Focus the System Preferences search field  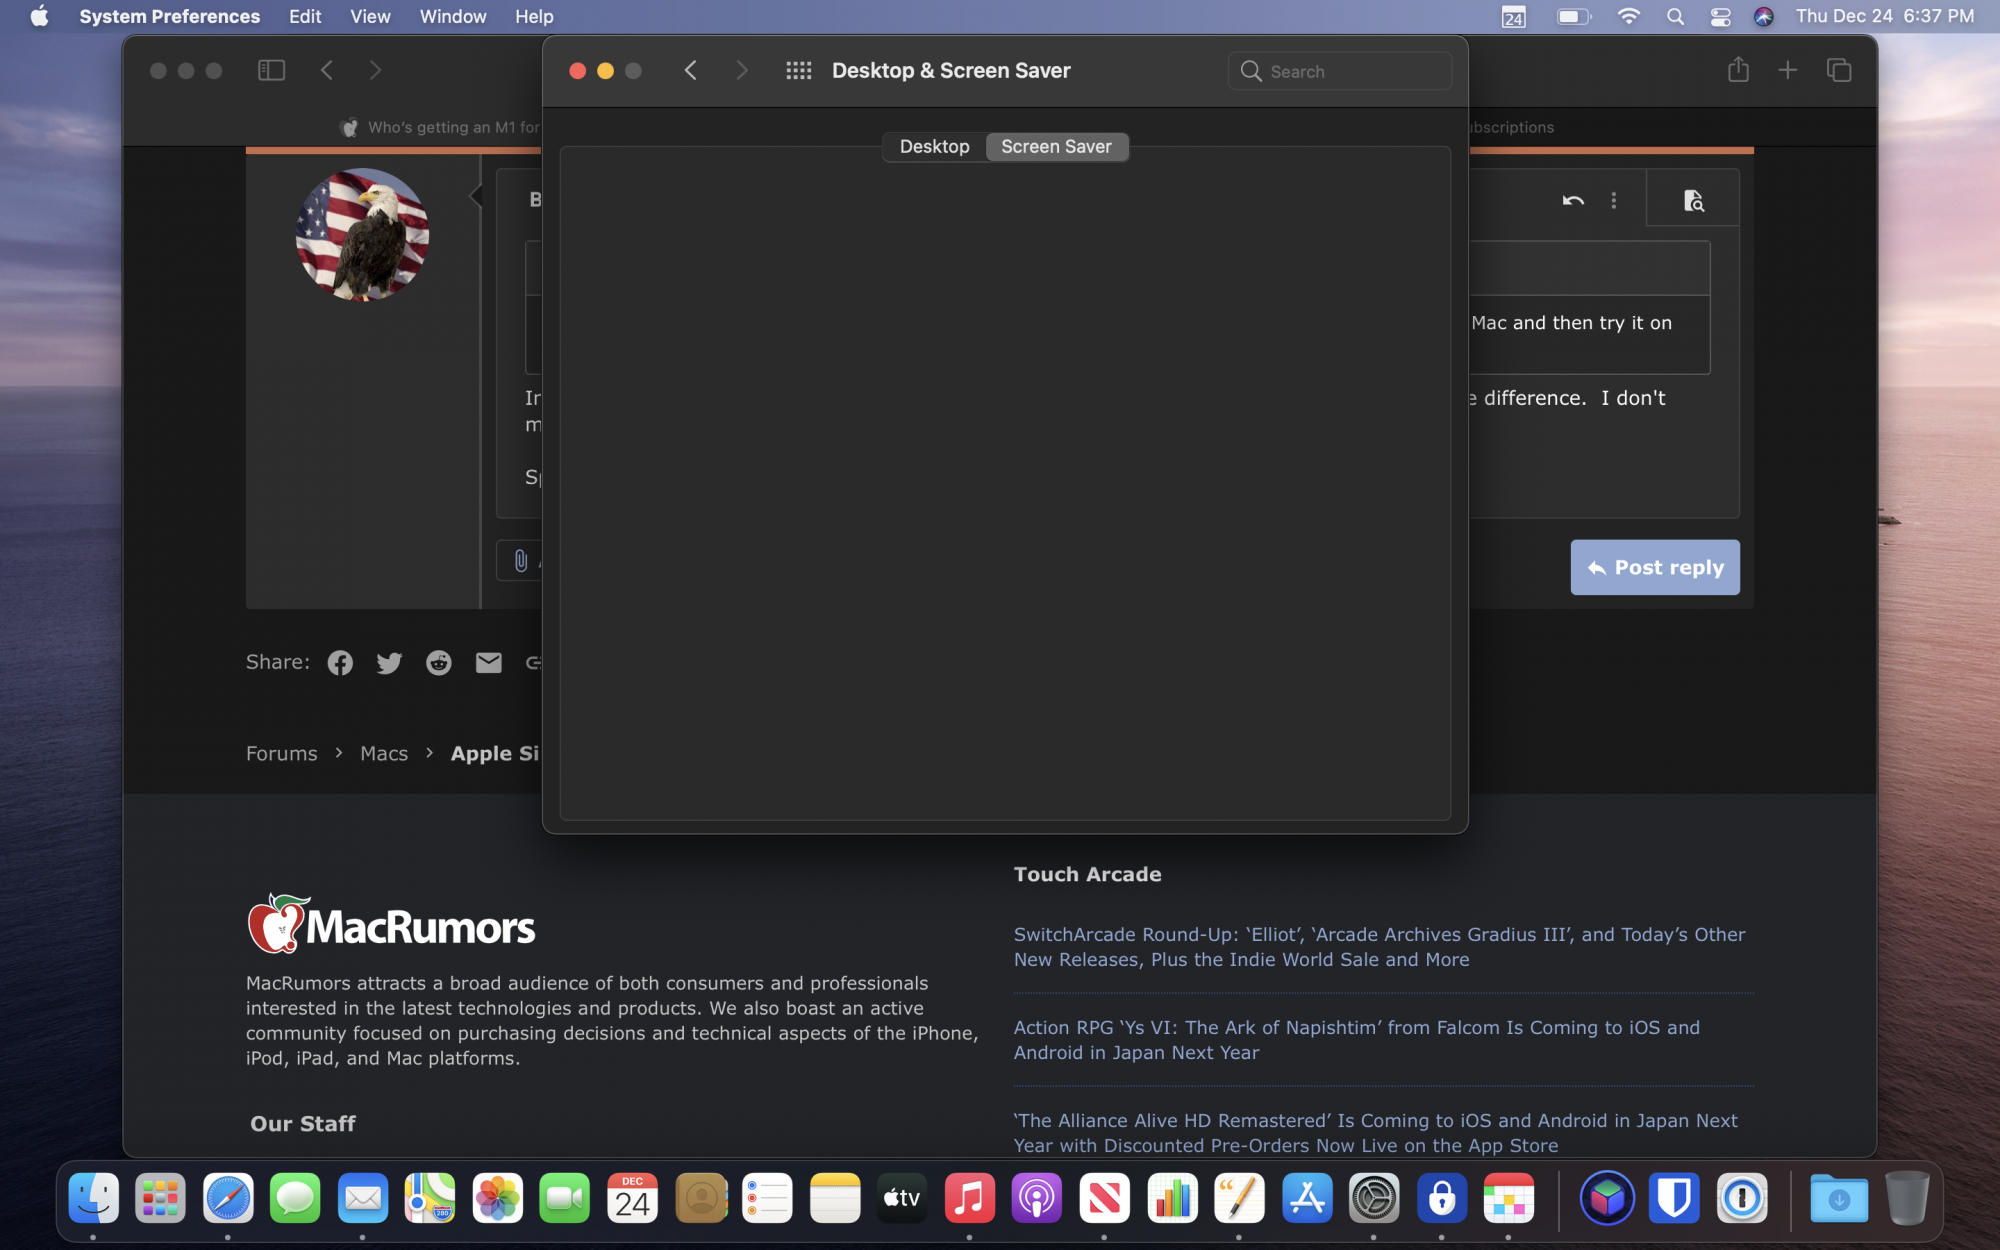click(x=1339, y=71)
